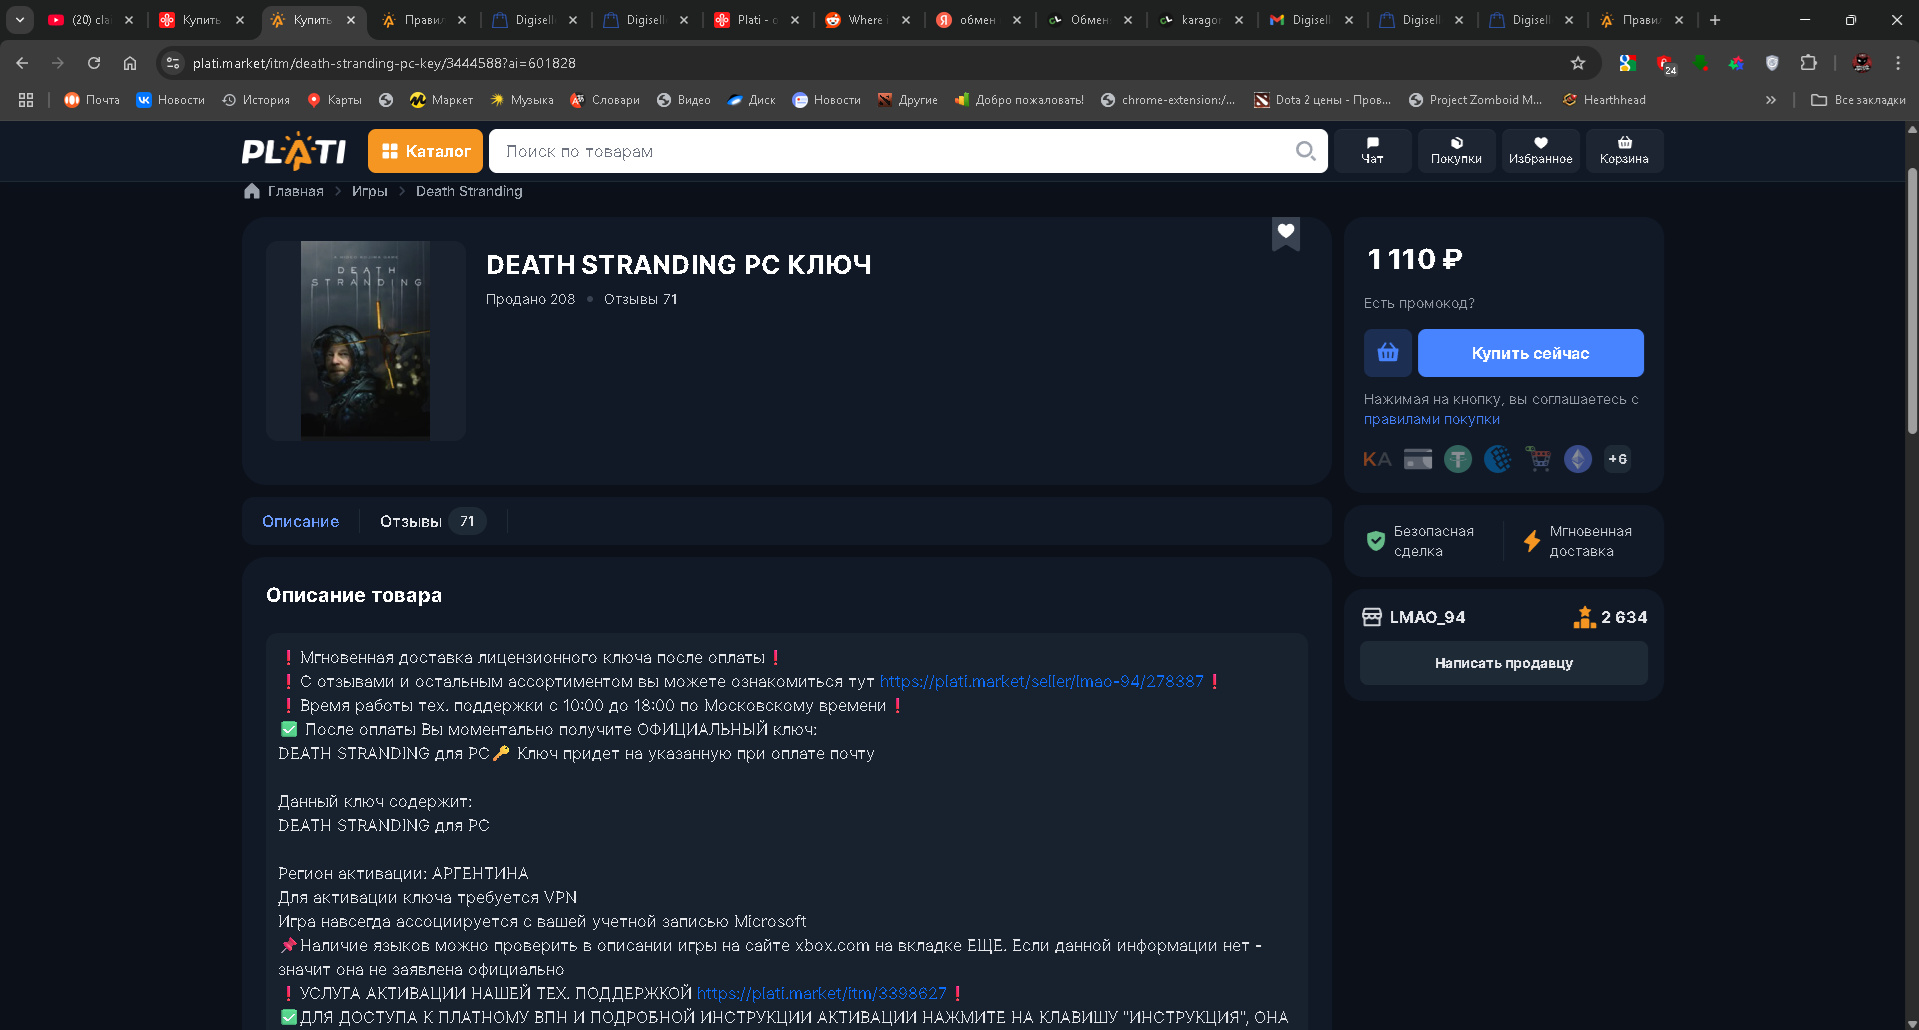Click the search magnifier icon
This screenshot has width=1919, height=1030.
pyautogui.click(x=1305, y=151)
